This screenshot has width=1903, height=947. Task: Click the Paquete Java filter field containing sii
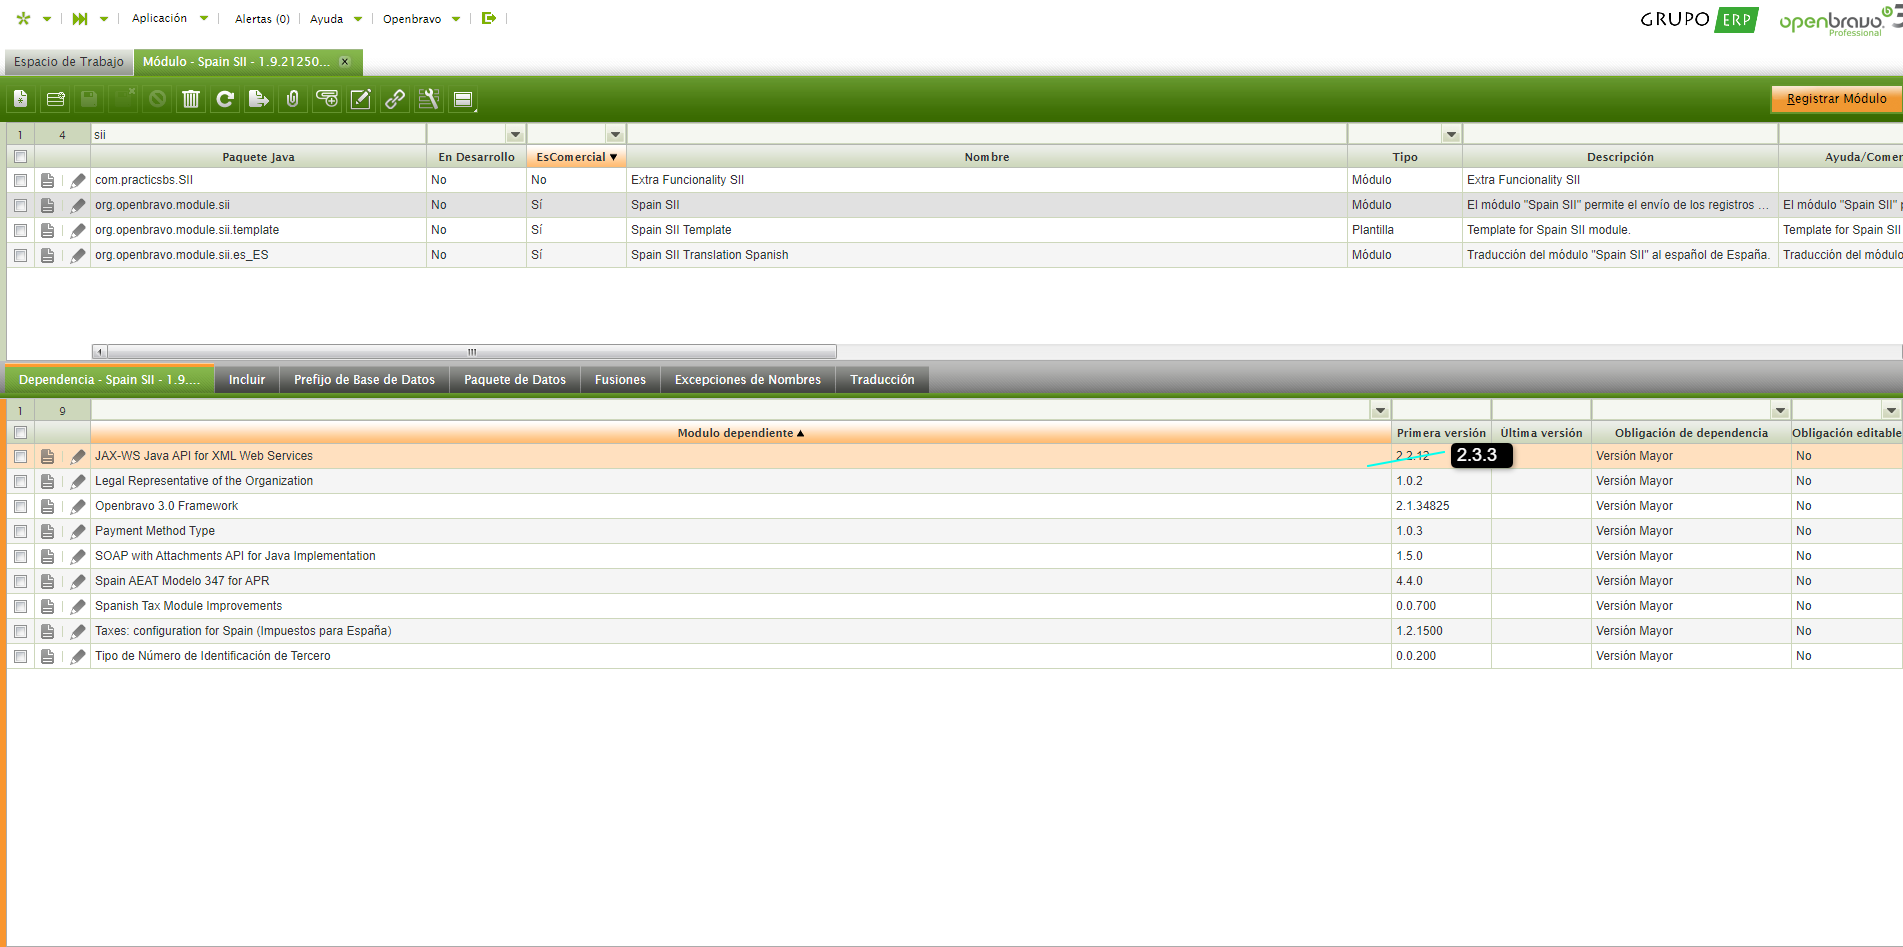click(x=258, y=134)
